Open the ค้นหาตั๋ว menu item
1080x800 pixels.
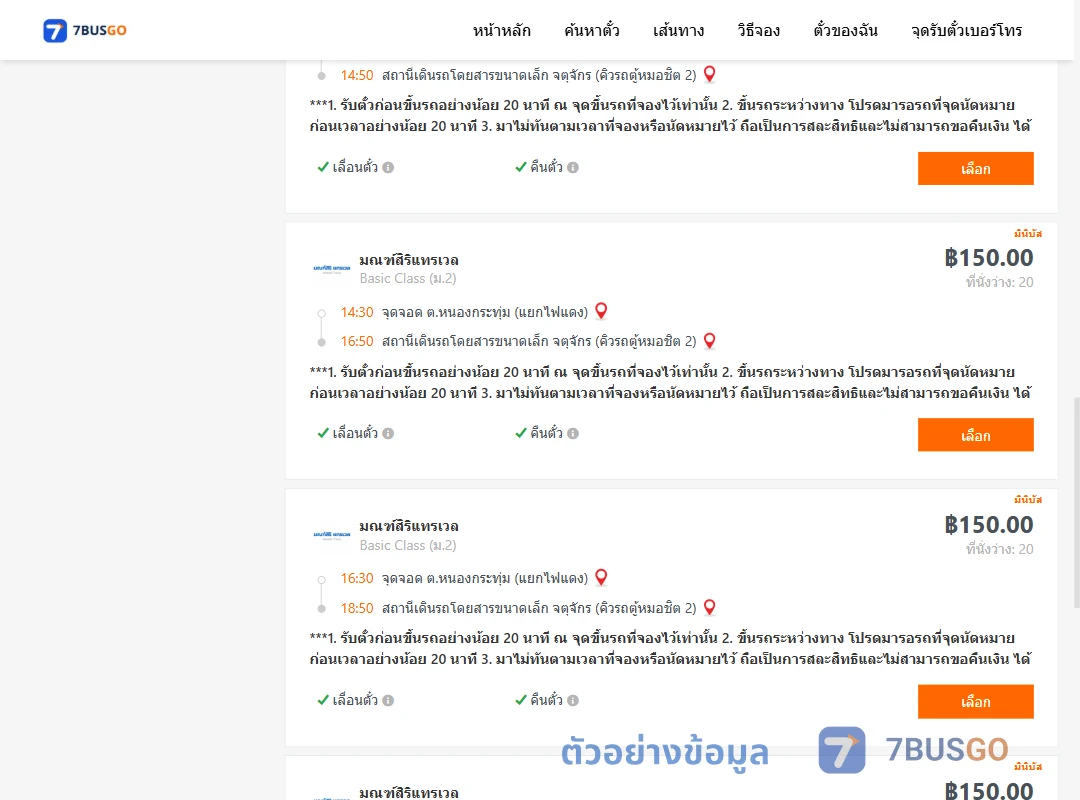(x=592, y=30)
